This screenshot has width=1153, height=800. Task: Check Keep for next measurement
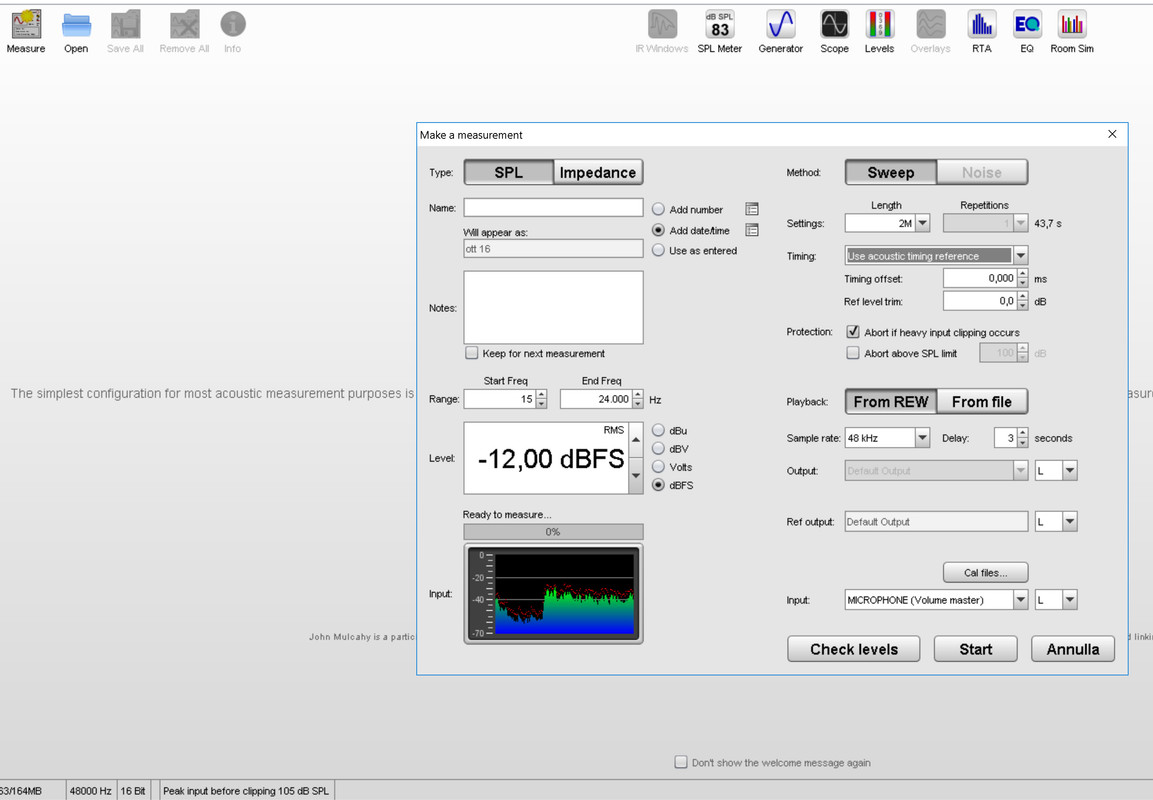[472, 354]
